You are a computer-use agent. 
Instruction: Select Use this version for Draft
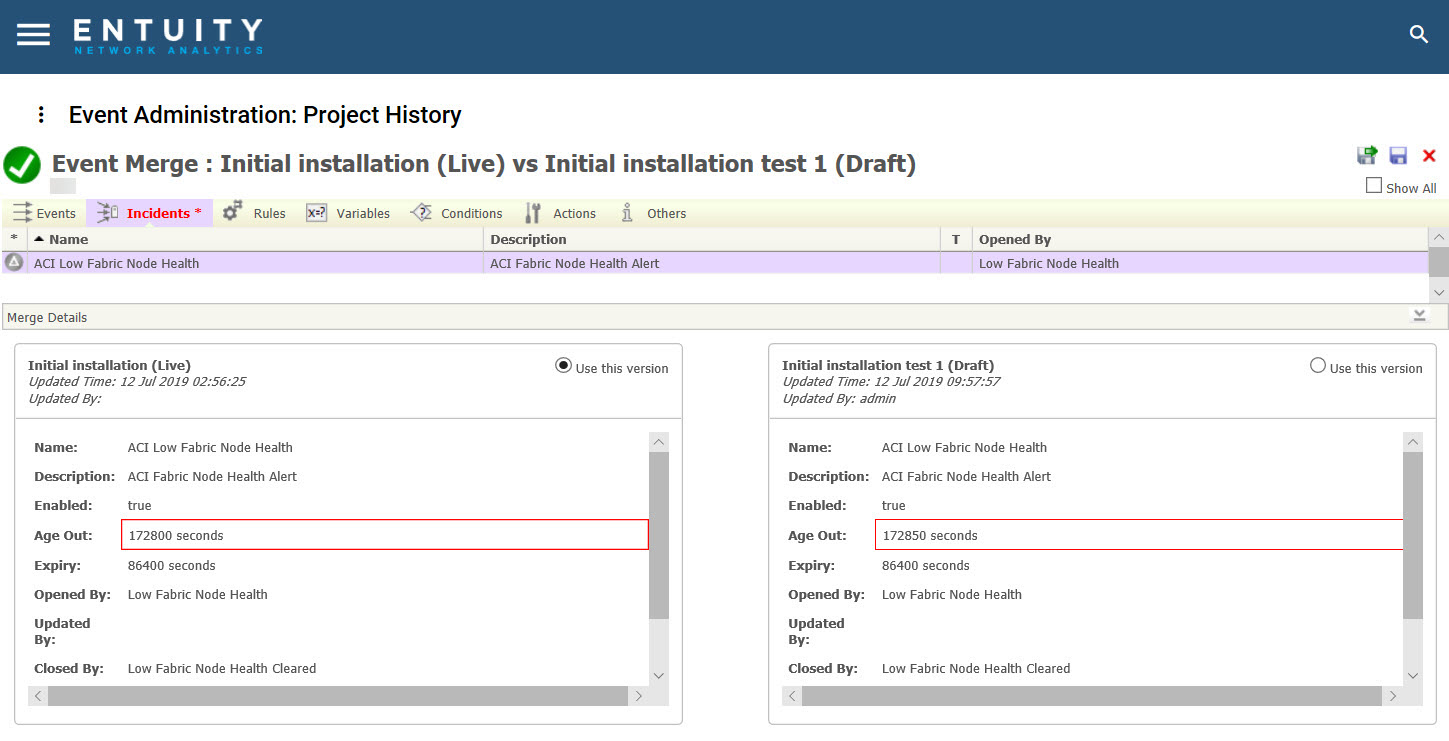click(1318, 366)
